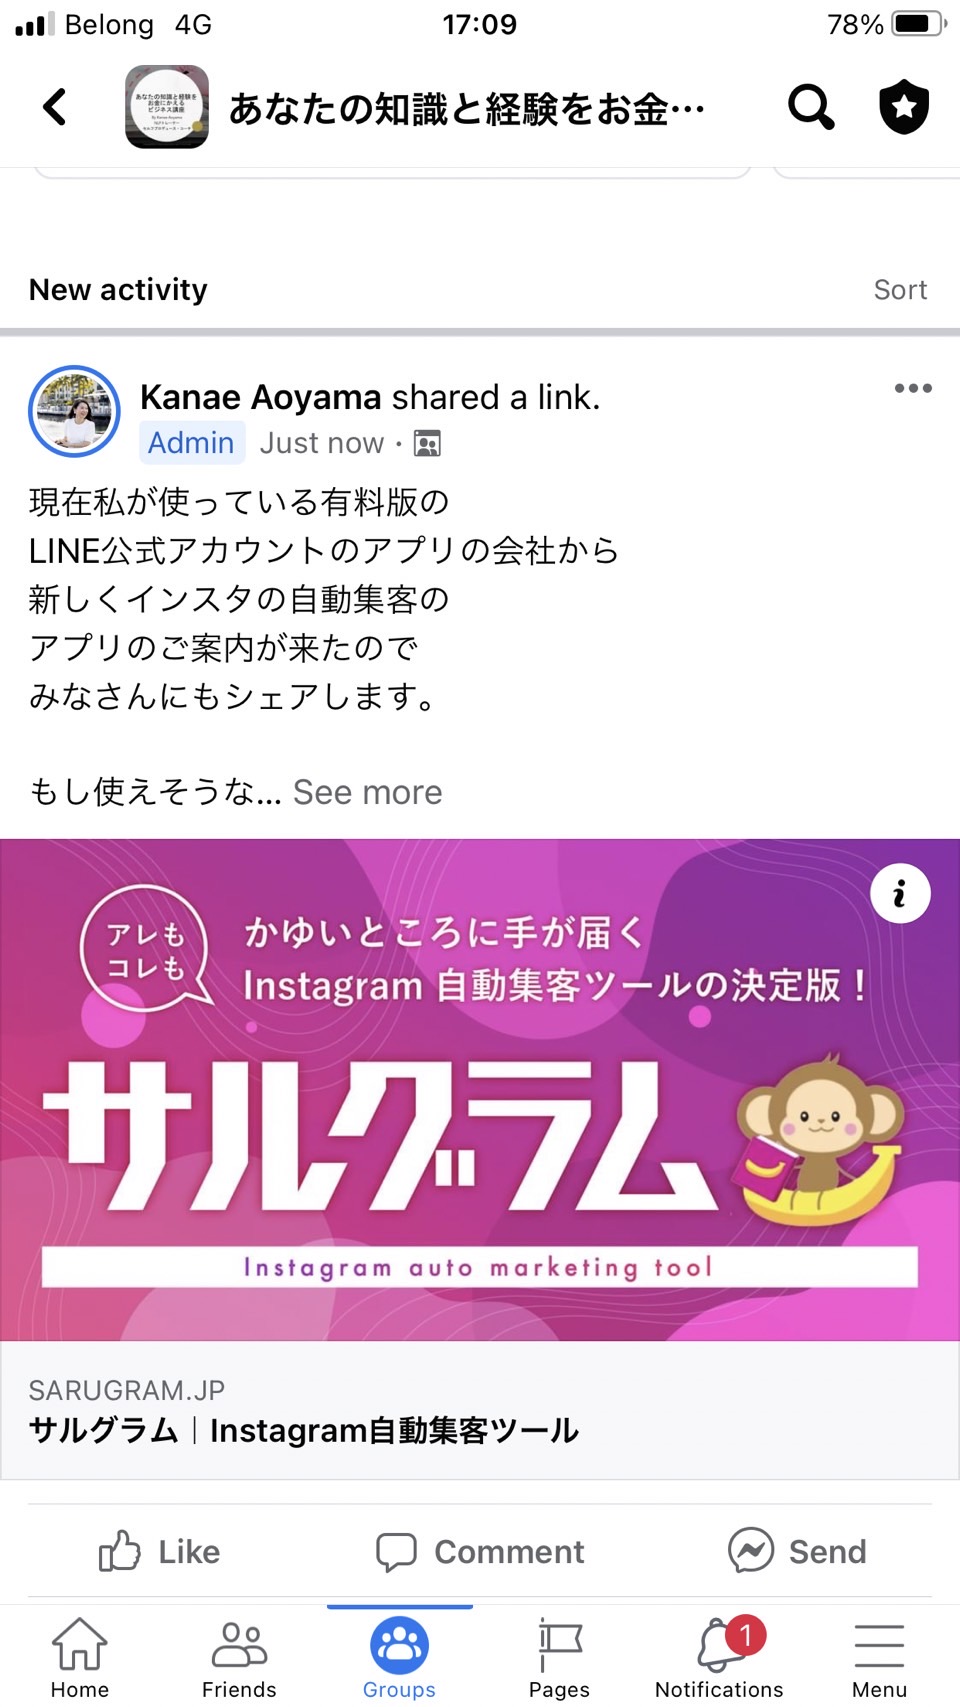Viewport: 960px width, 1707px height.
Task: Expand the Sort options for activity
Action: click(x=900, y=290)
